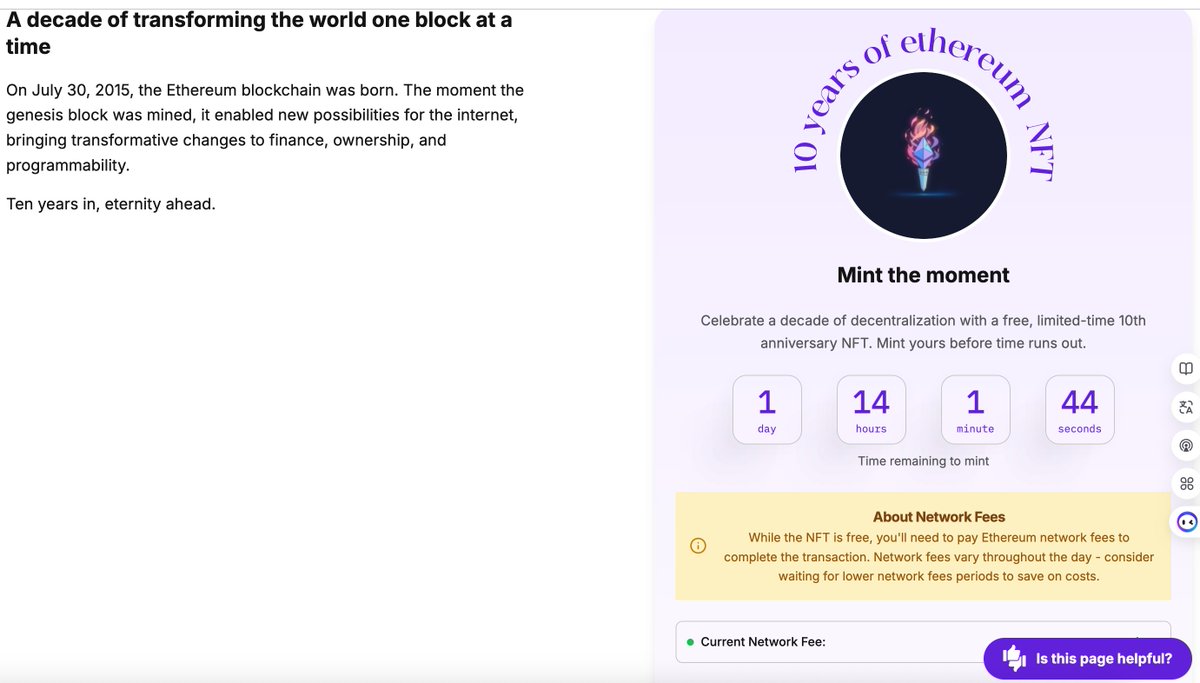The height and width of the screenshot is (683, 1200).
Task: Click the 'About Network Fees' heading
Action: coord(939,517)
